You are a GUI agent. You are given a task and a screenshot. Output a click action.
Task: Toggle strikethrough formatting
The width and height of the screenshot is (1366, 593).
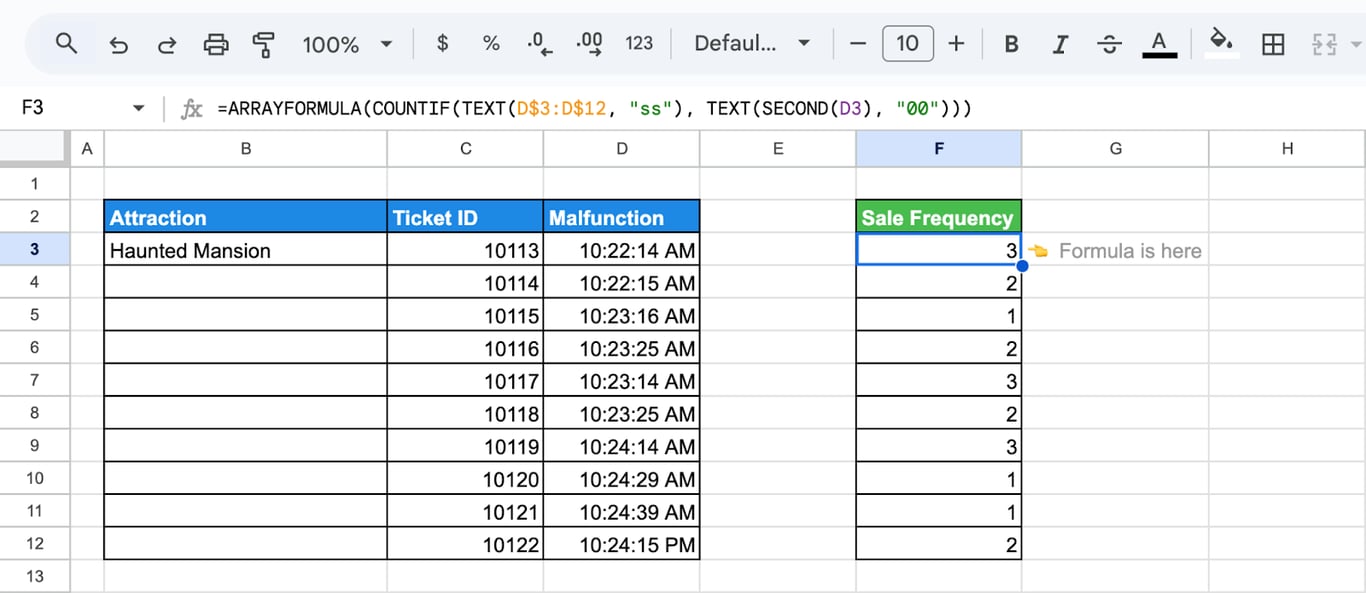(x=1109, y=44)
